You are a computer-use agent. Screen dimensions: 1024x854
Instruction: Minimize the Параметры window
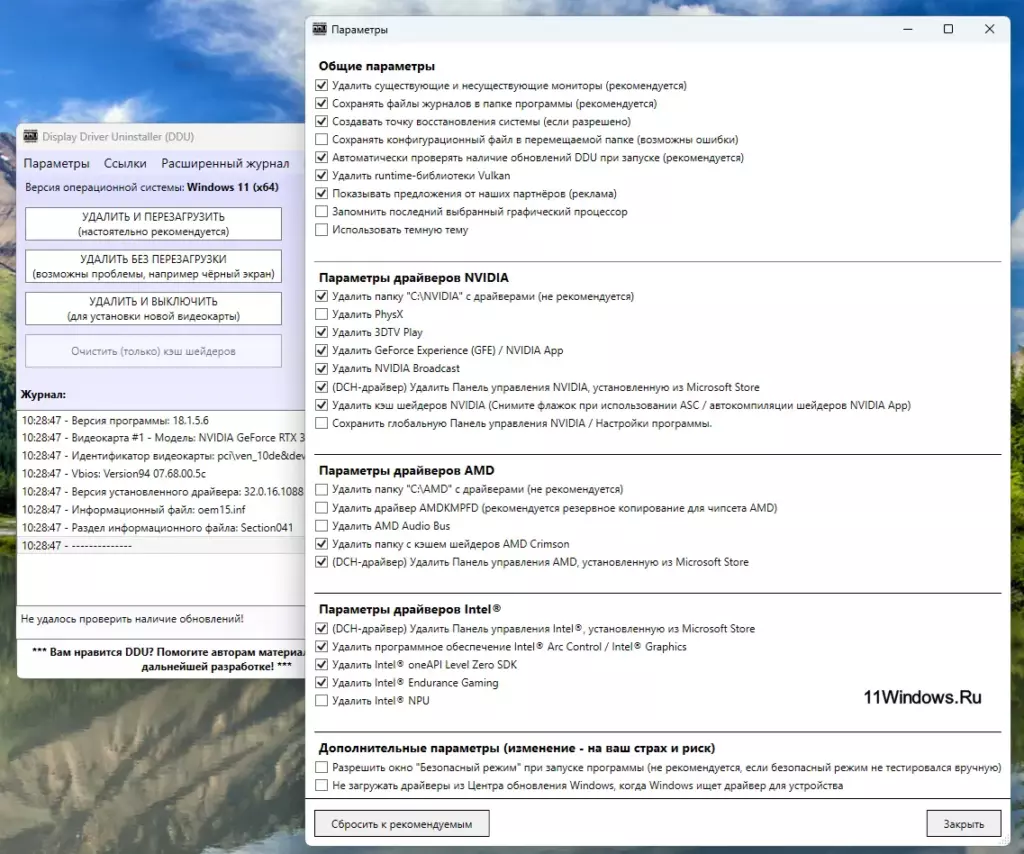click(908, 29)
